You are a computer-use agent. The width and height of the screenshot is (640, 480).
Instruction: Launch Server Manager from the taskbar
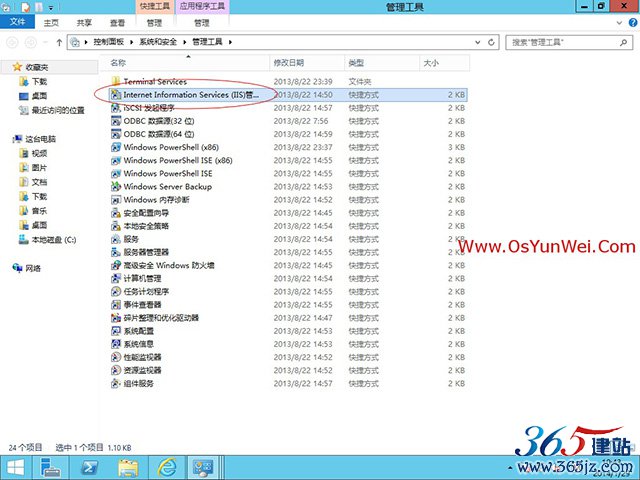51,468
